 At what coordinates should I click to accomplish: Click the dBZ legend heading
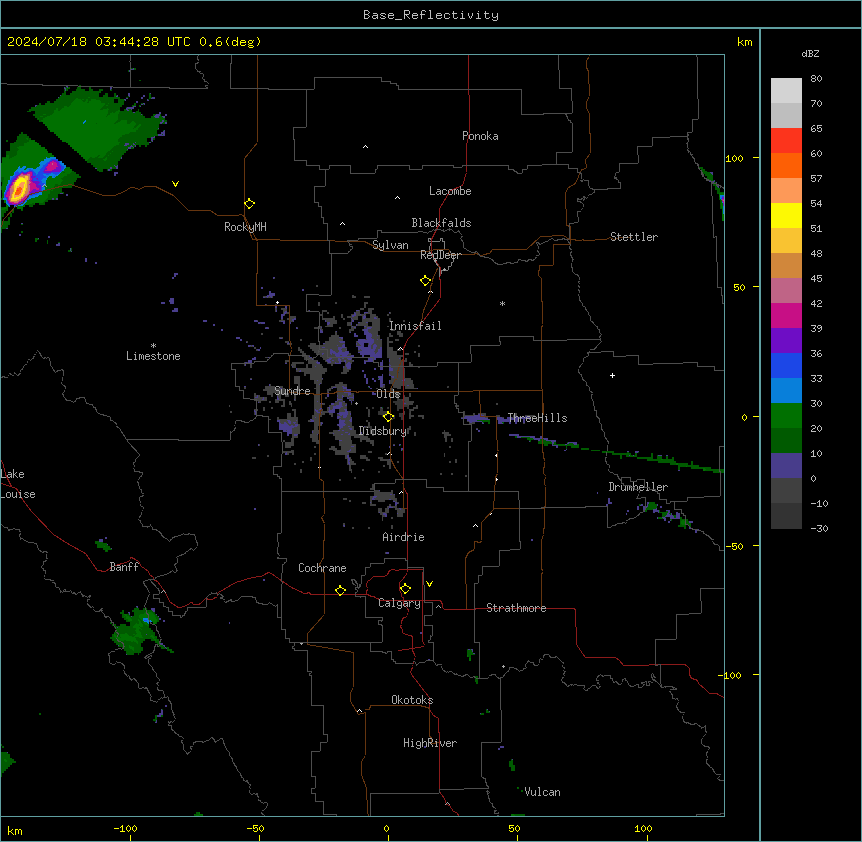click(x=810, y=53)
